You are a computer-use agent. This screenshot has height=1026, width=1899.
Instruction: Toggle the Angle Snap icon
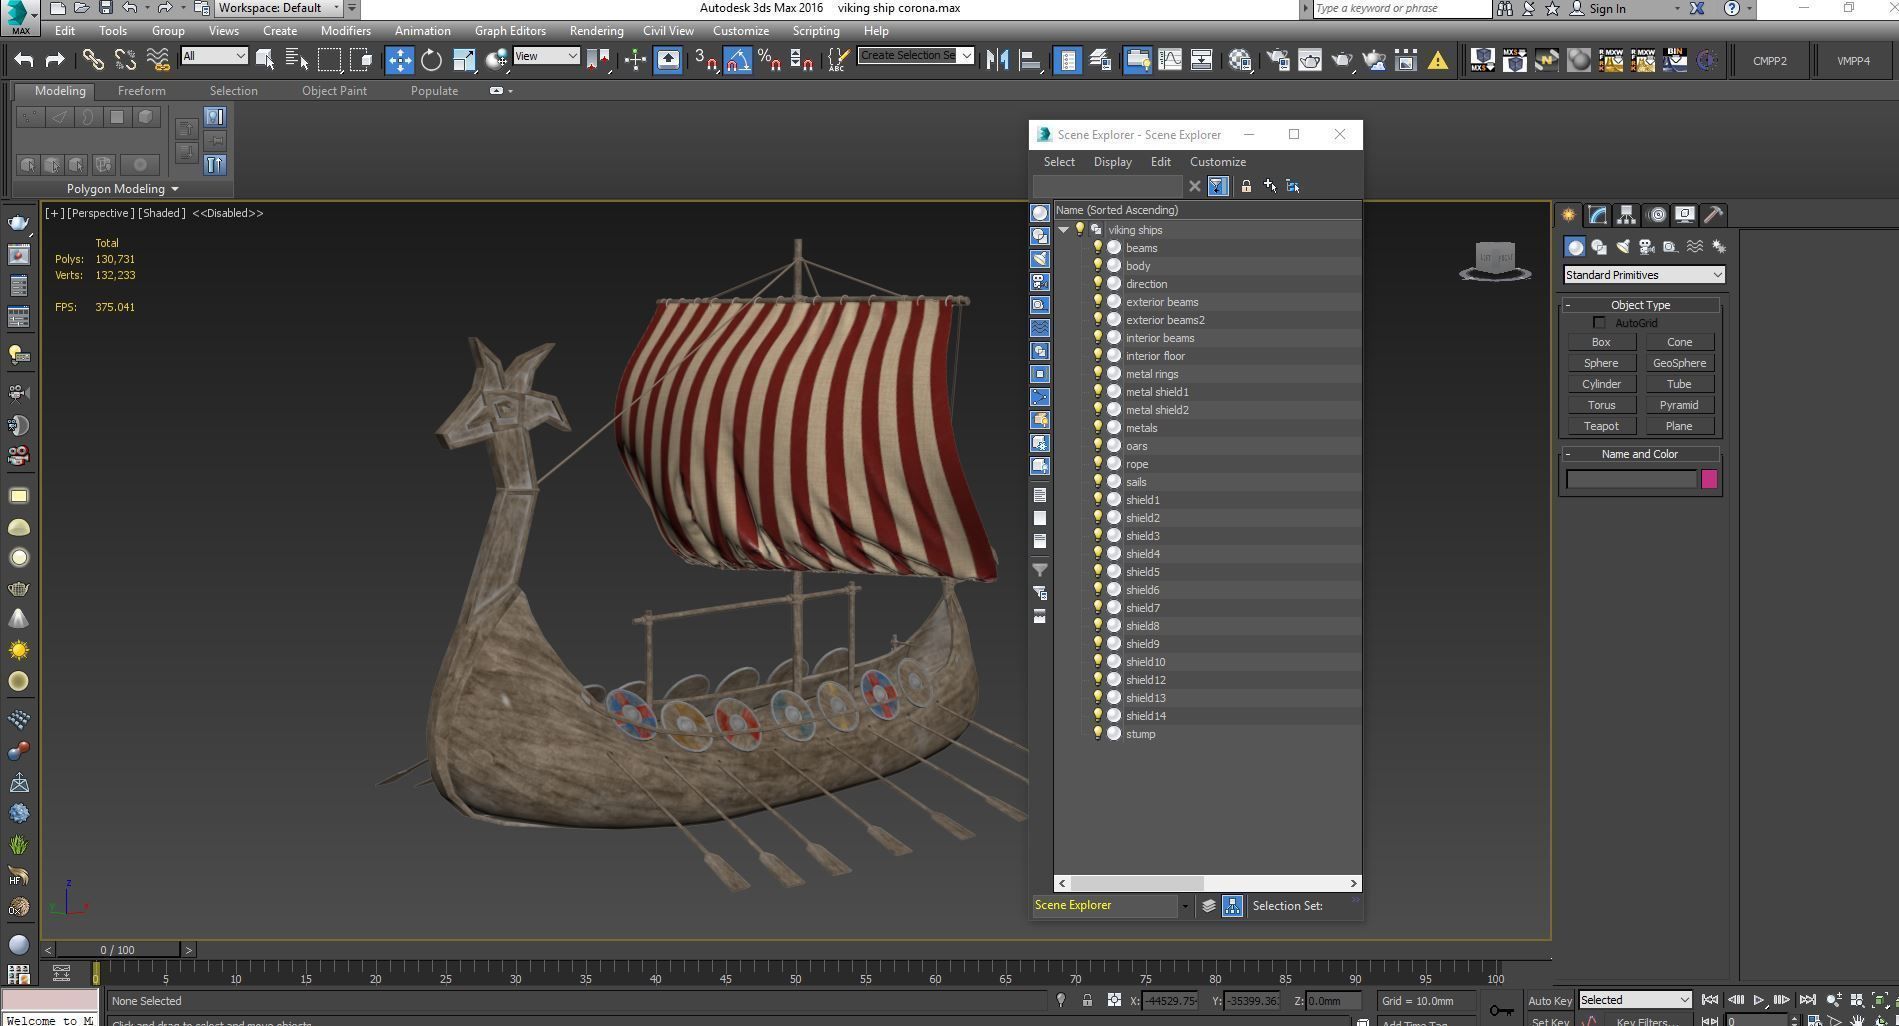[x=737, y=60]
